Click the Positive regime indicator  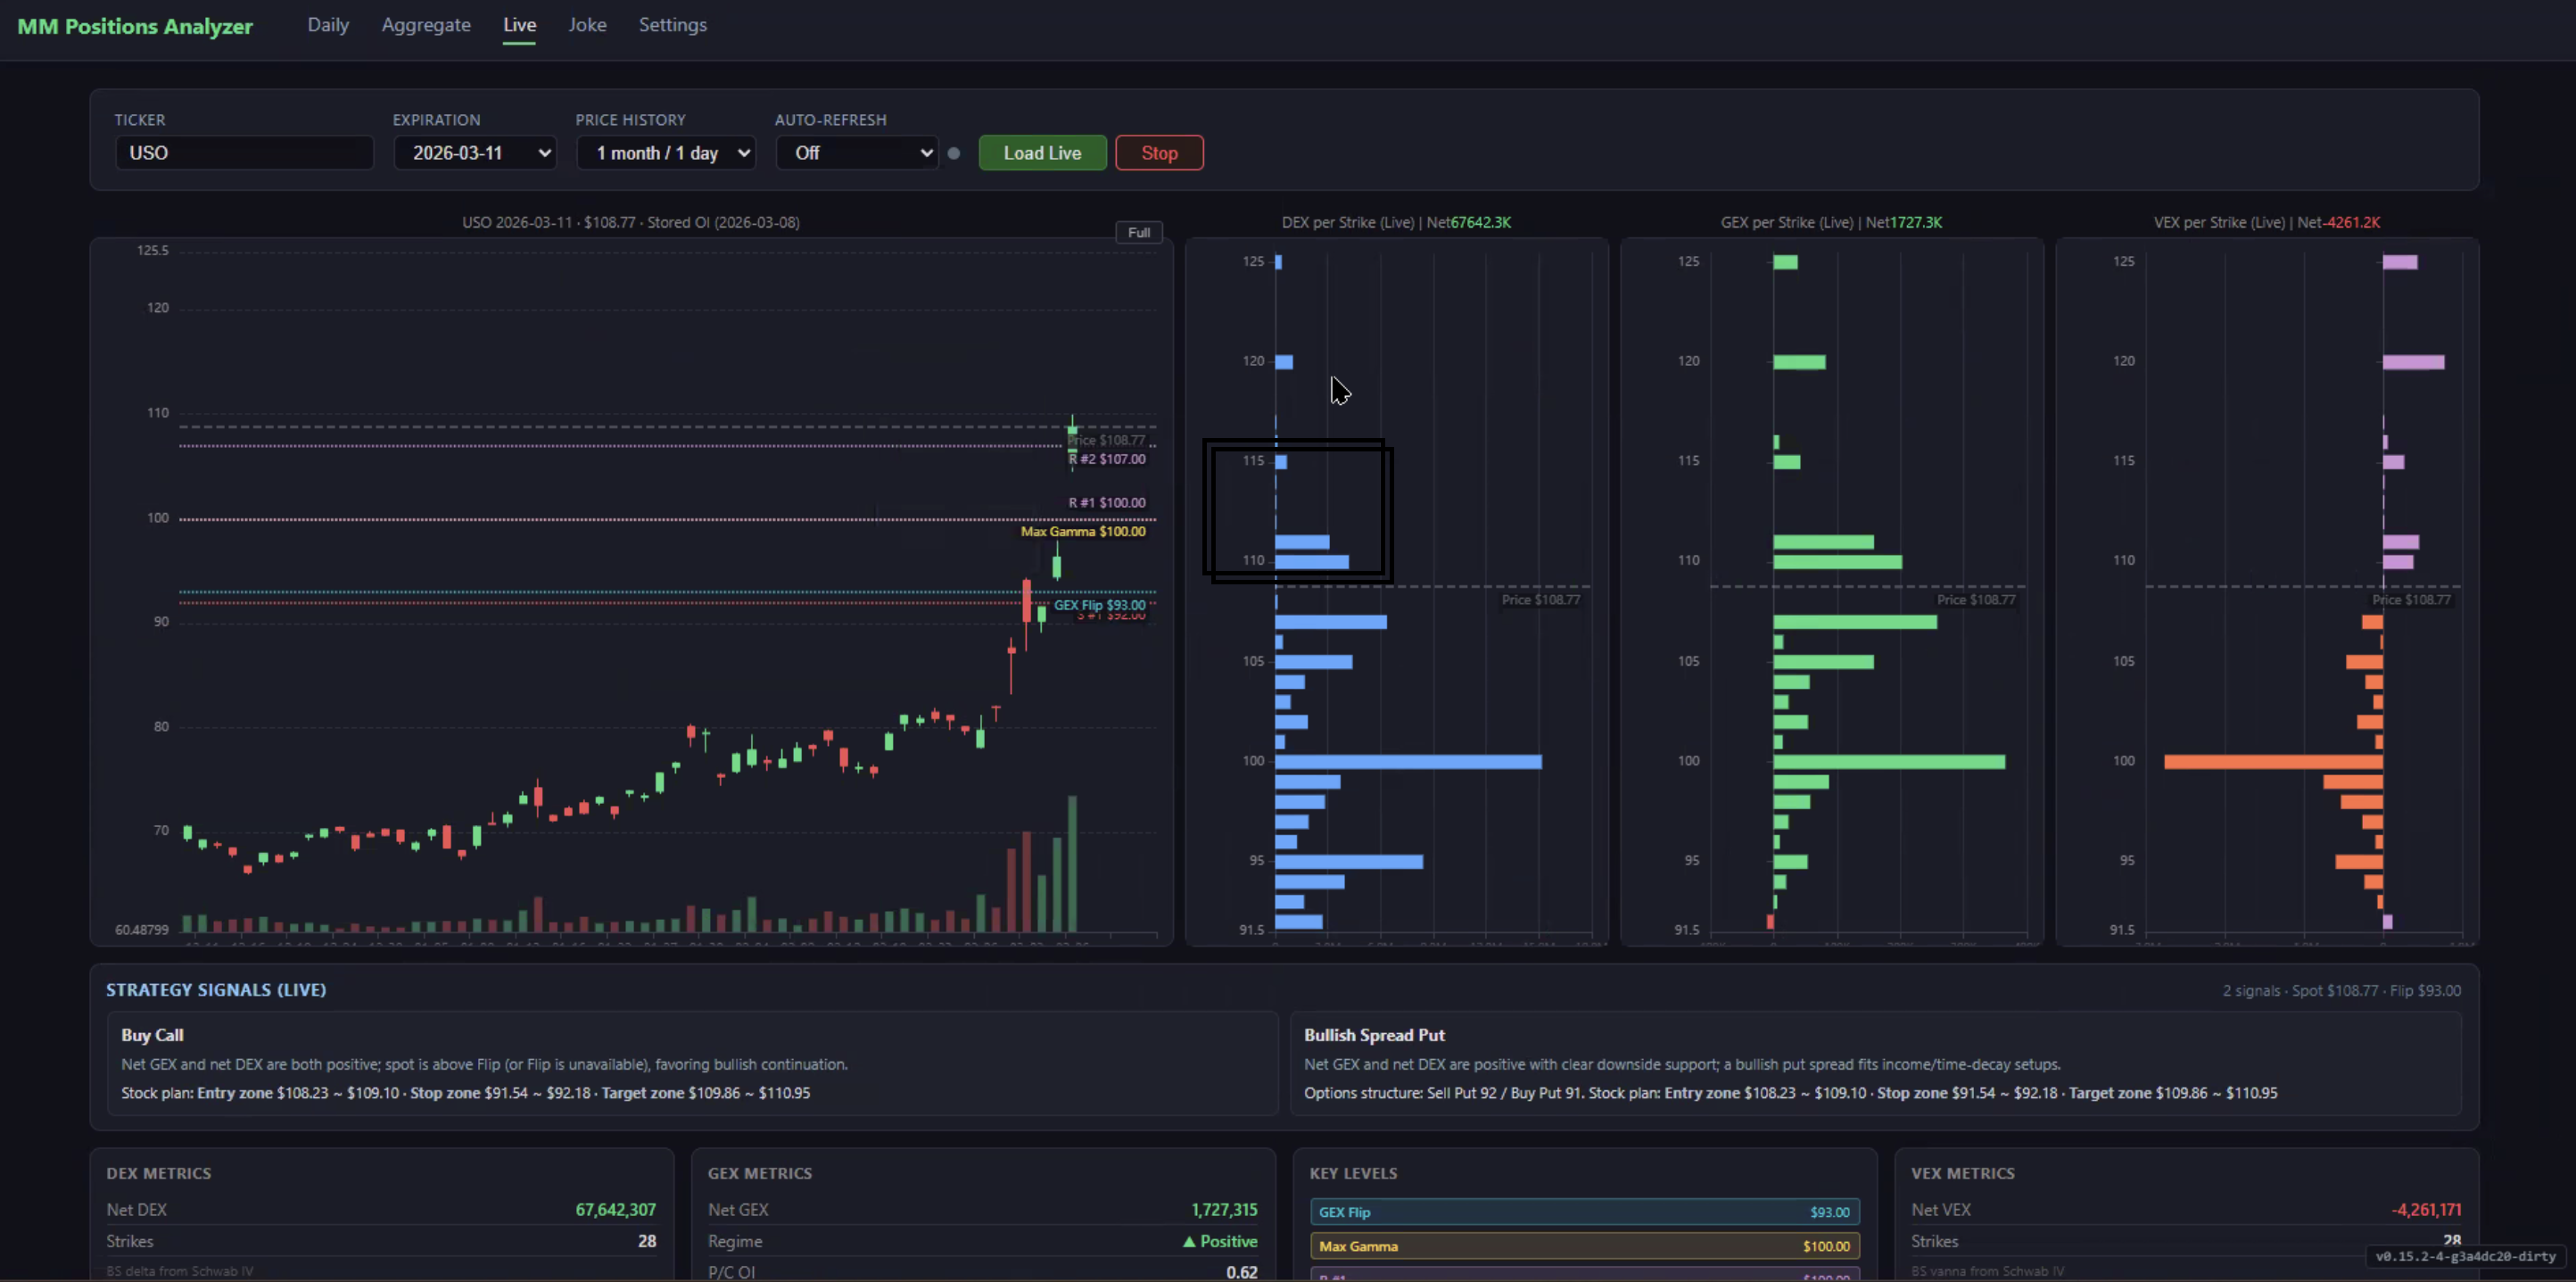[x=1220, y=1241]
